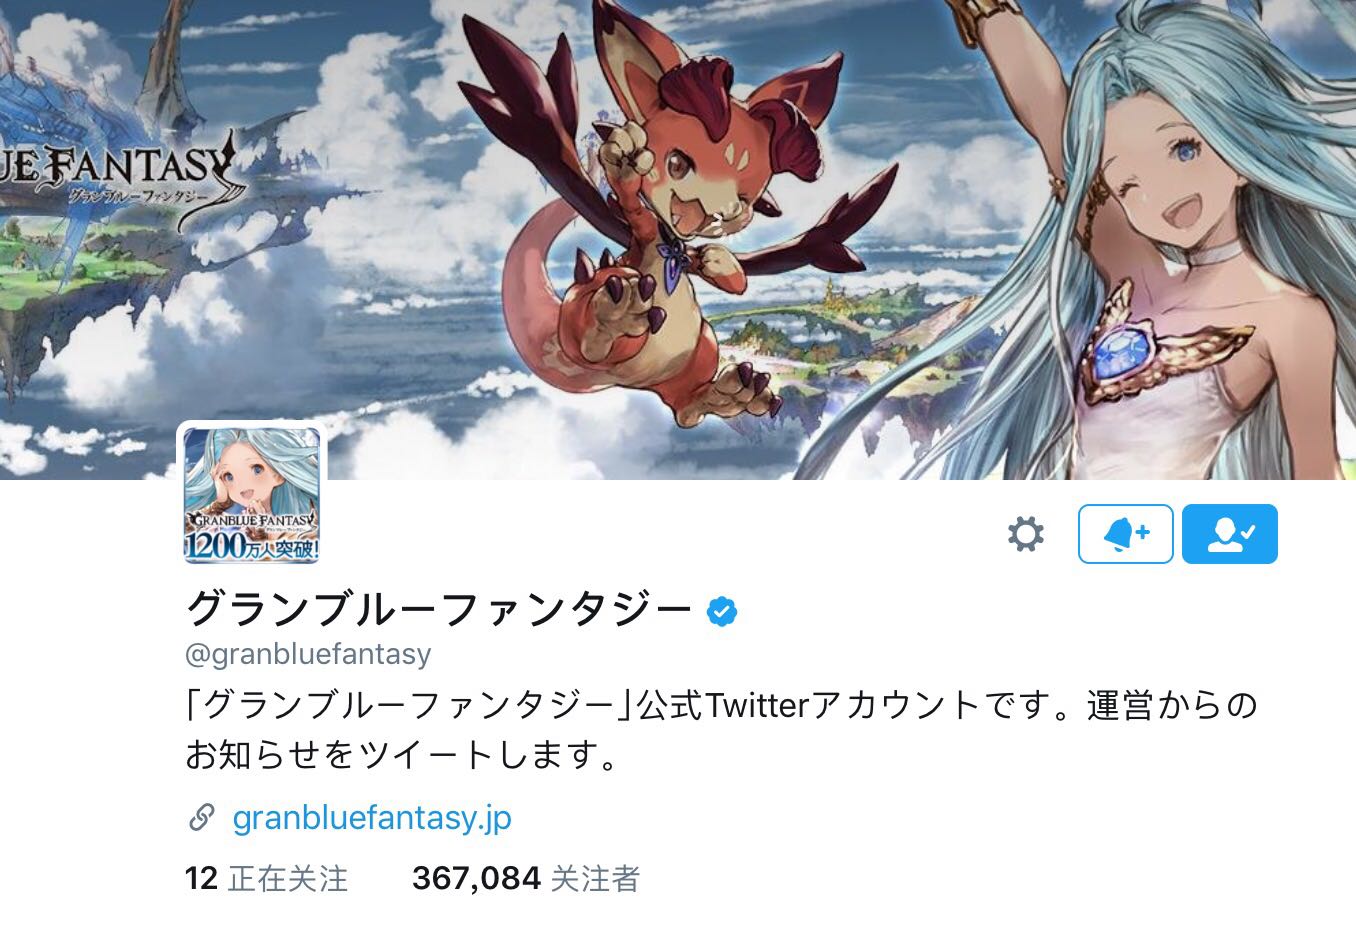Click the chain link icon
The image size is (1356, 929).
pos(201,818)
